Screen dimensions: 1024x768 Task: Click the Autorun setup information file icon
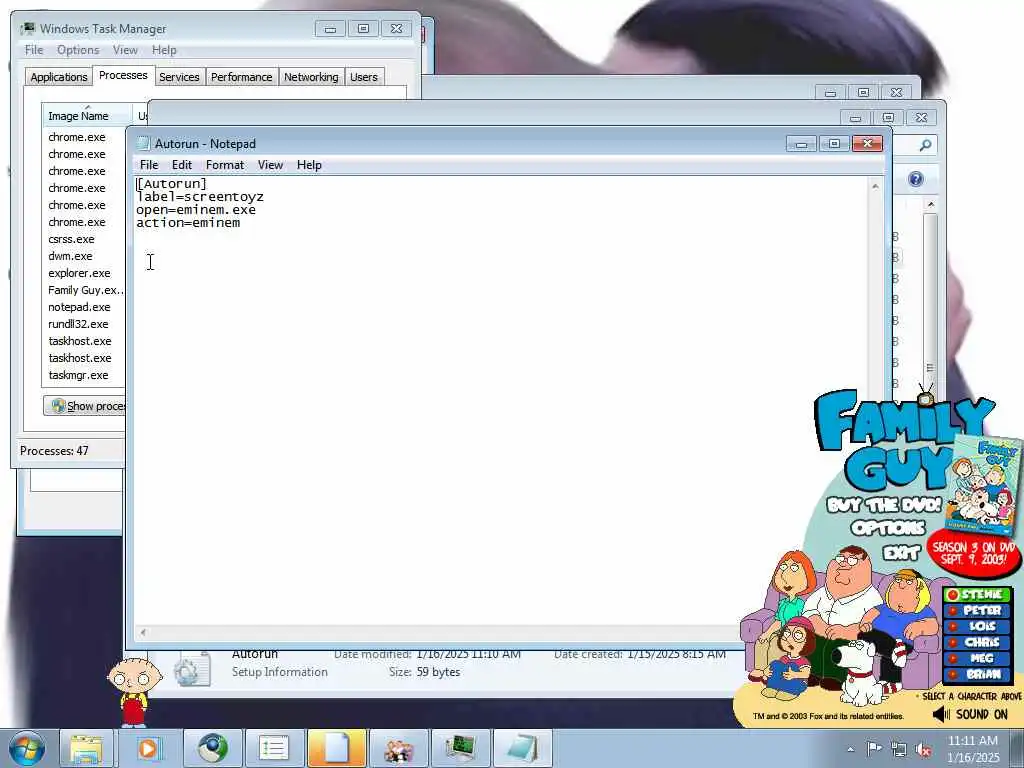pos(192,670)
